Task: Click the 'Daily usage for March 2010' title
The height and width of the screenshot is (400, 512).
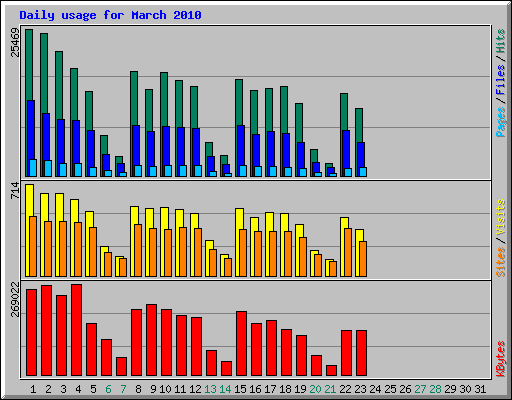Action: pos(110,15)
